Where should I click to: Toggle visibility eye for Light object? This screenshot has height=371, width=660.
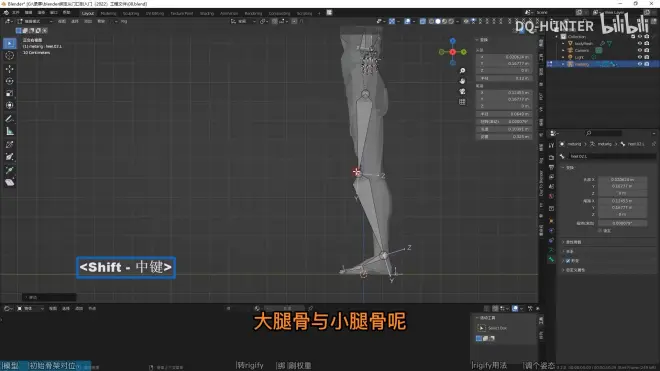coord(639,57)
